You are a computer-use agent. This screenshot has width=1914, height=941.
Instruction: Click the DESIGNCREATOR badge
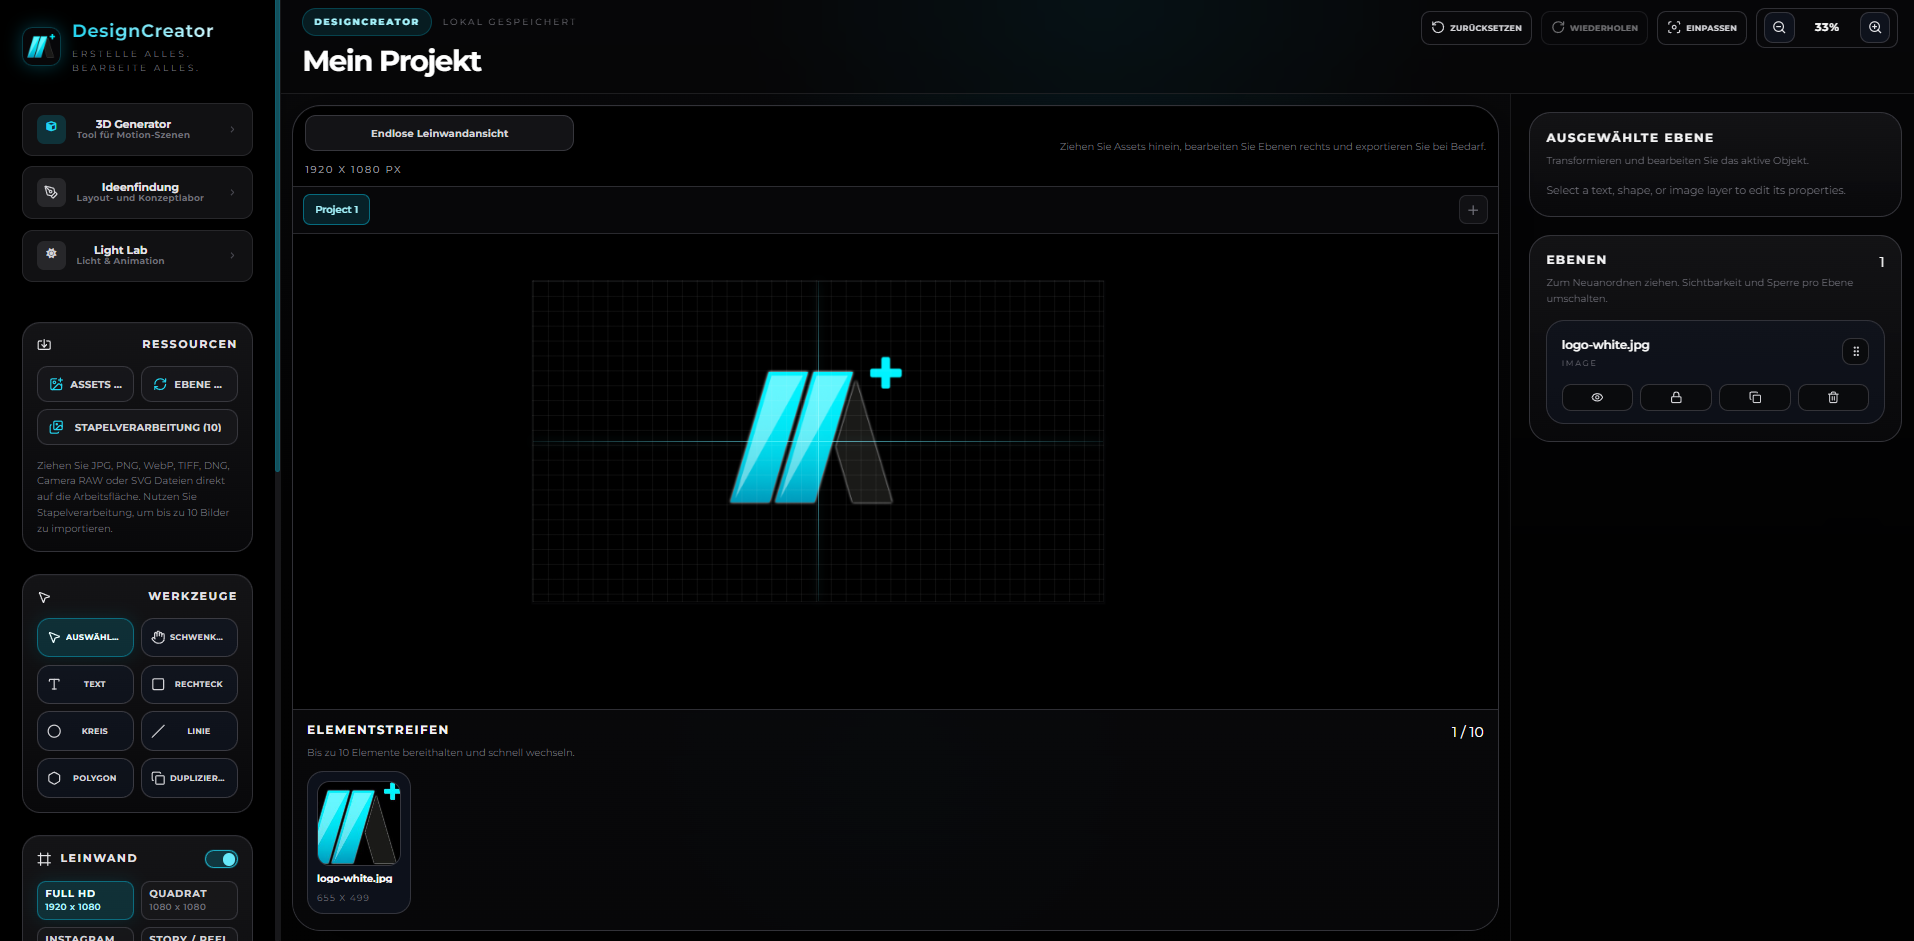366,22
